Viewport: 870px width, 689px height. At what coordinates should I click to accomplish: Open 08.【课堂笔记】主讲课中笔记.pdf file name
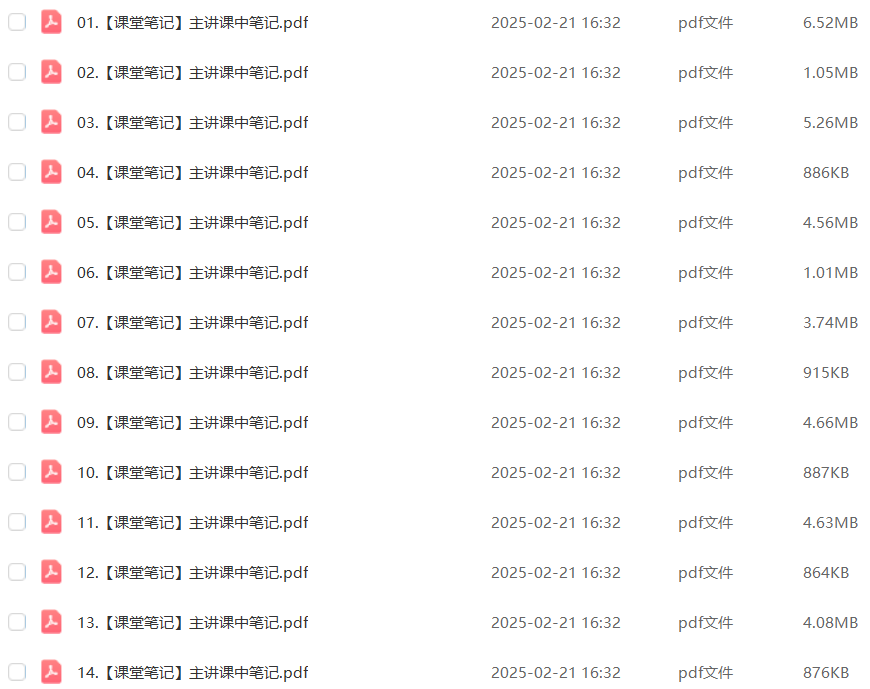click(193, 372)
